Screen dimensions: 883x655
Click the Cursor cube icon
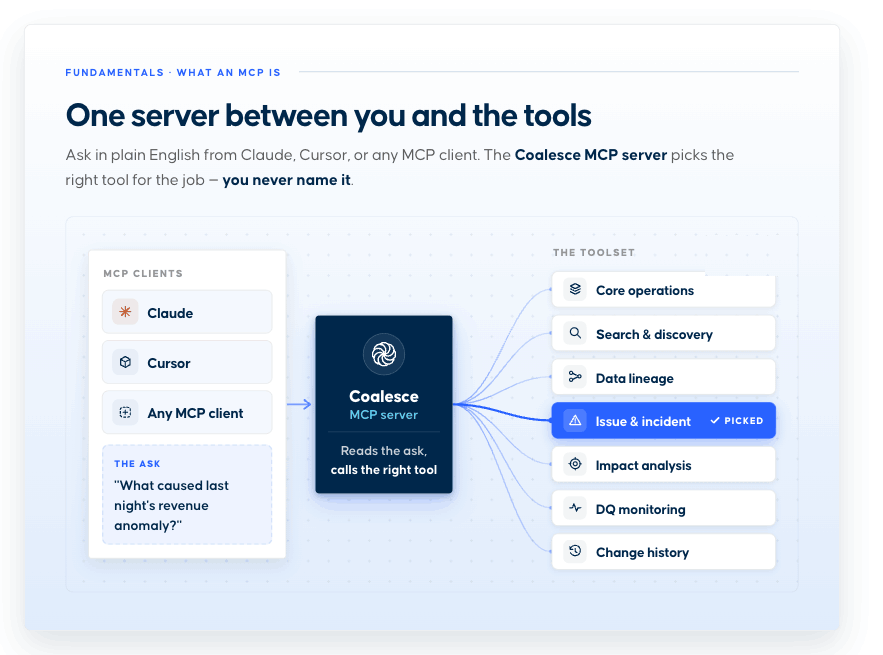pyautogui.click(x=125, y=362)
